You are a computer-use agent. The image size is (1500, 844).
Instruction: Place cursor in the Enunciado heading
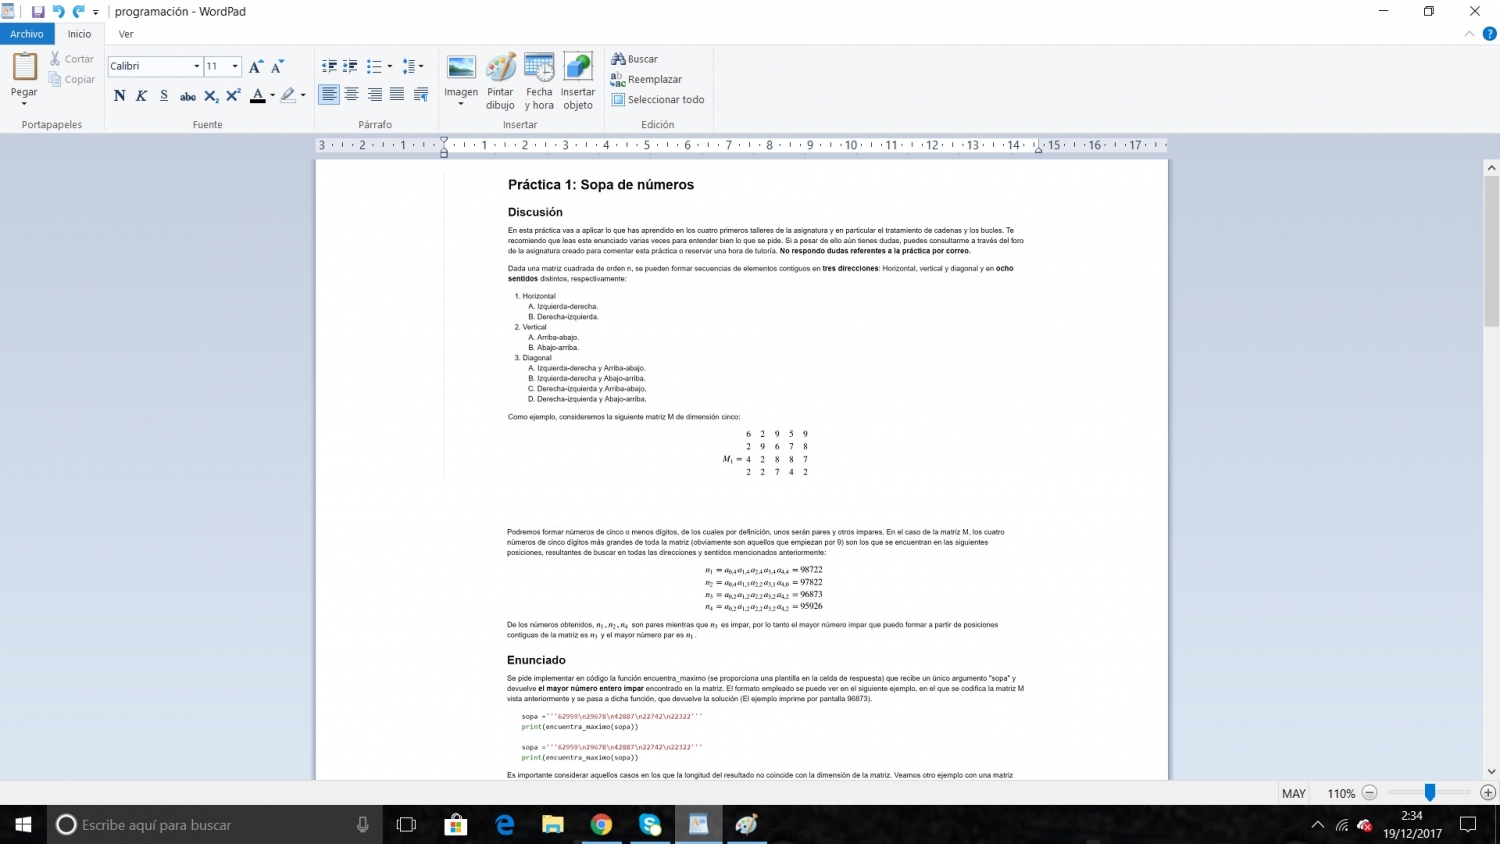[536, 660]
